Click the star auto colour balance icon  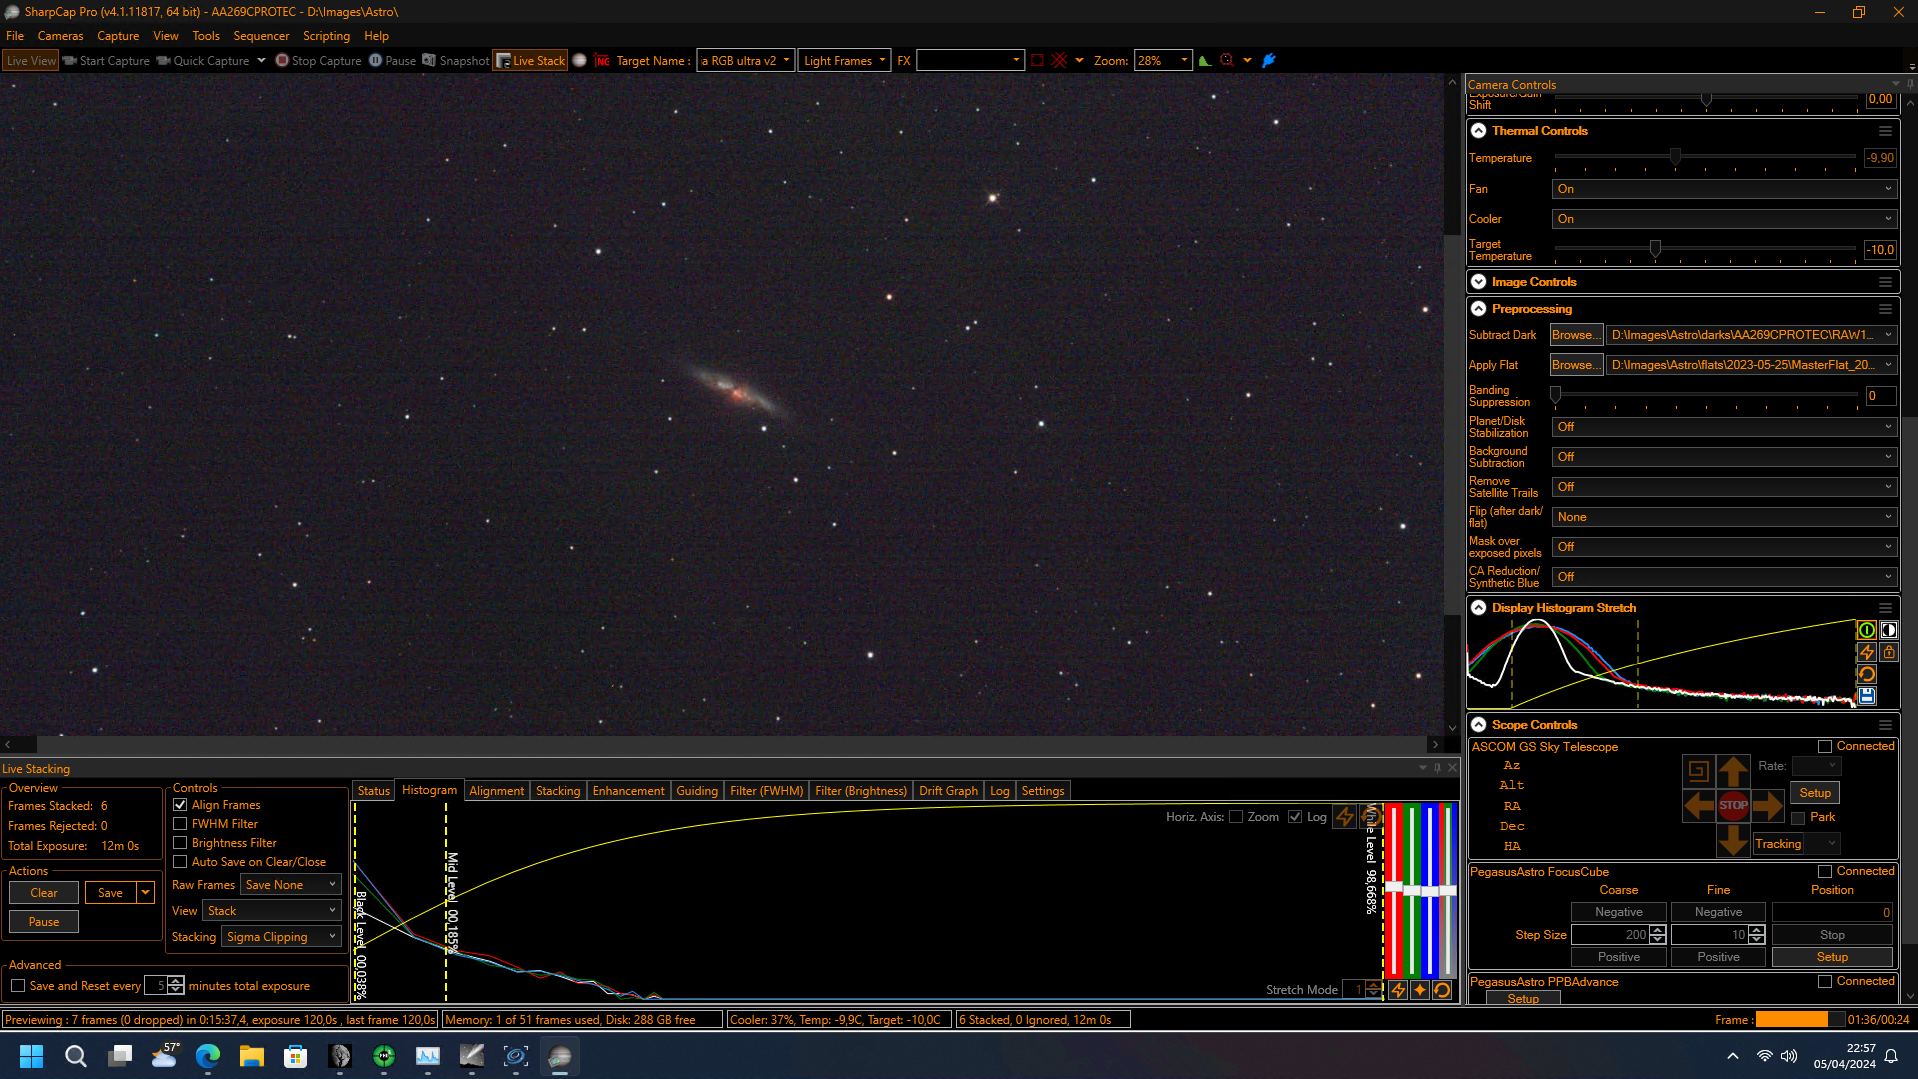(x=1419, y=990)
